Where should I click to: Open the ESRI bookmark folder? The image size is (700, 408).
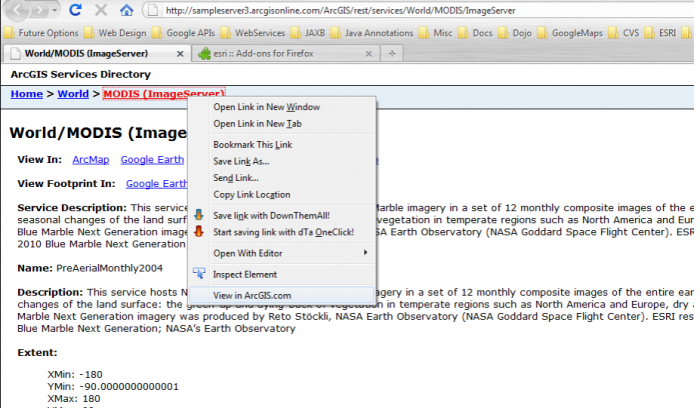pos(661,33)
